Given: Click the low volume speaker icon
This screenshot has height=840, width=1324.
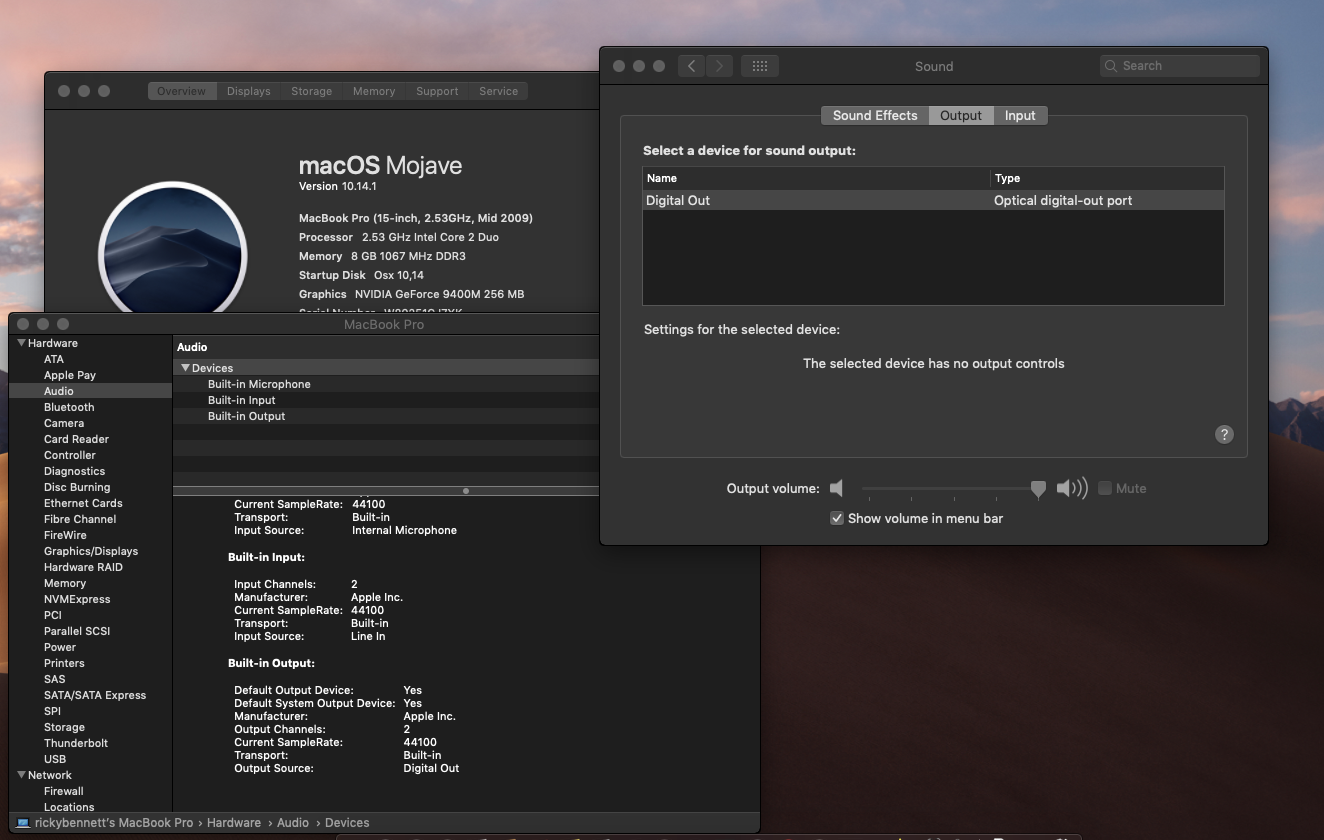Looking at the screenshot, I should click(836, 488).
